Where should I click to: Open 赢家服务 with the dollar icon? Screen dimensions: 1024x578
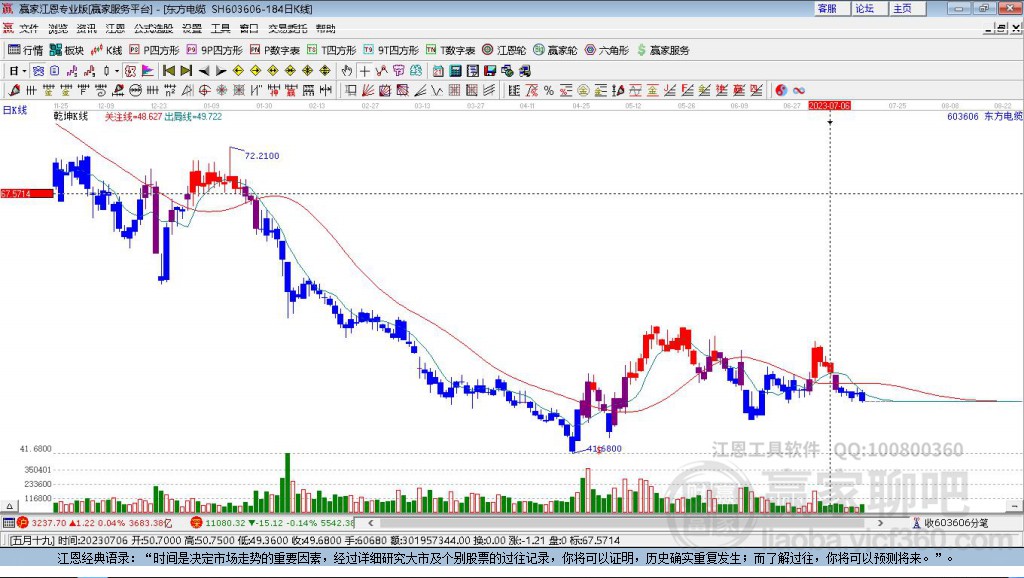tap(663, 50)
